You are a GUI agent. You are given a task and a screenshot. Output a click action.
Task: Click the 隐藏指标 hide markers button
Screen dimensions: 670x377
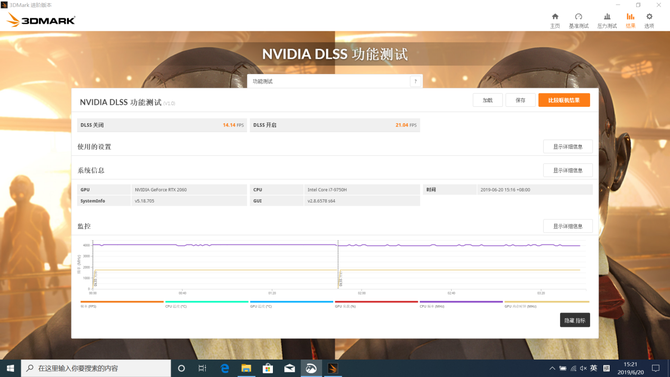tap(575, 320)
